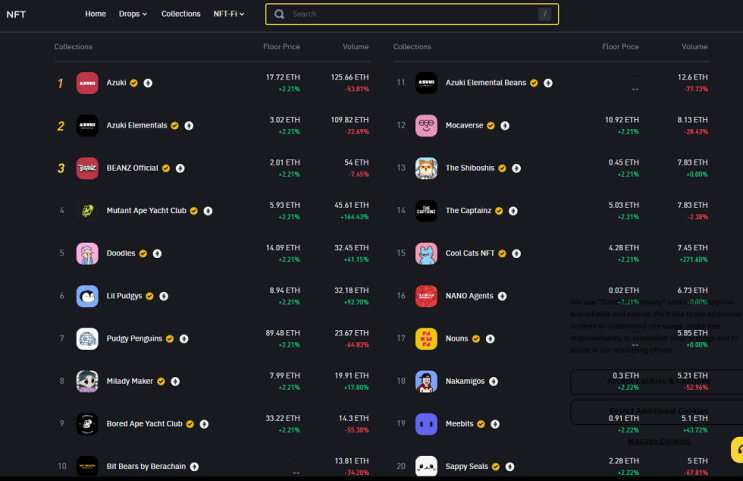Click the Ethereum icon beside Bit Bears by Berachain
Screen dimensions: 743x481
pyautogui.click(x=194, y=467)
